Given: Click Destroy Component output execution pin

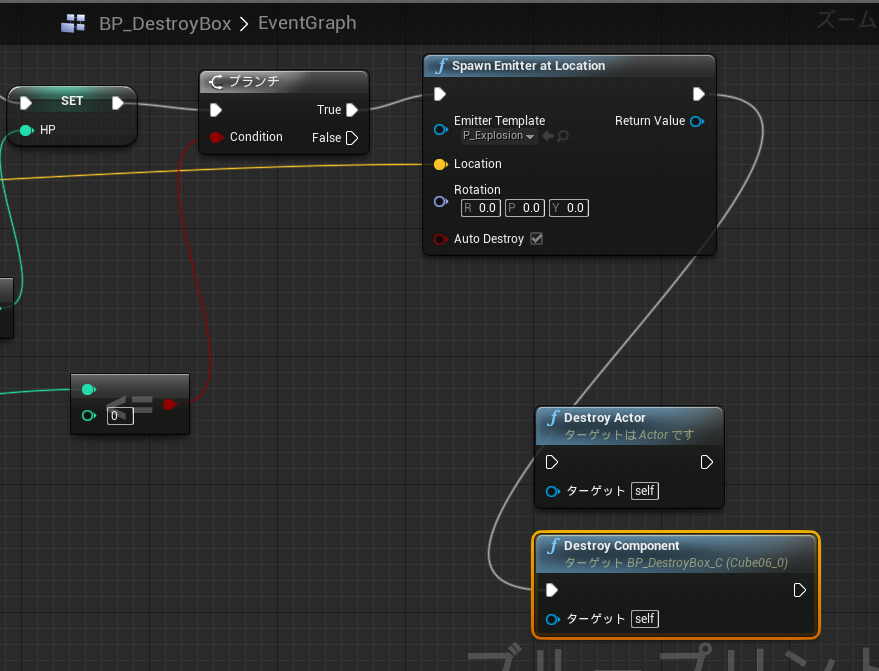Looking at the screenshot, I should (799, 590).
